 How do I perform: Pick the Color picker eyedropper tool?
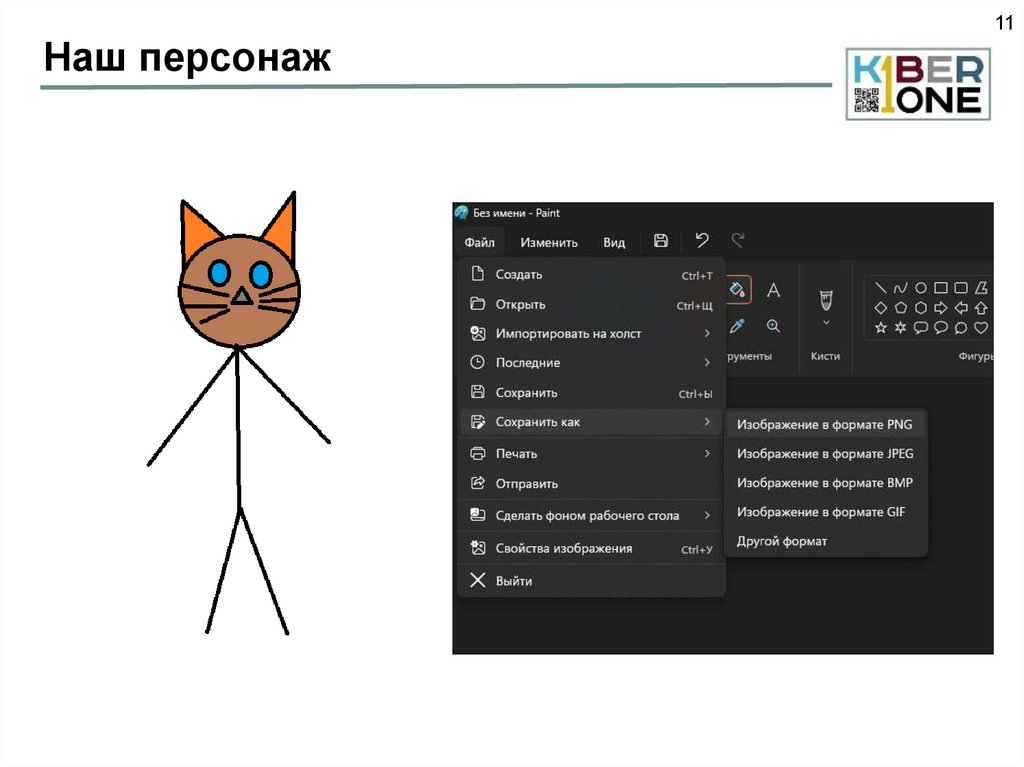point(737,326)
